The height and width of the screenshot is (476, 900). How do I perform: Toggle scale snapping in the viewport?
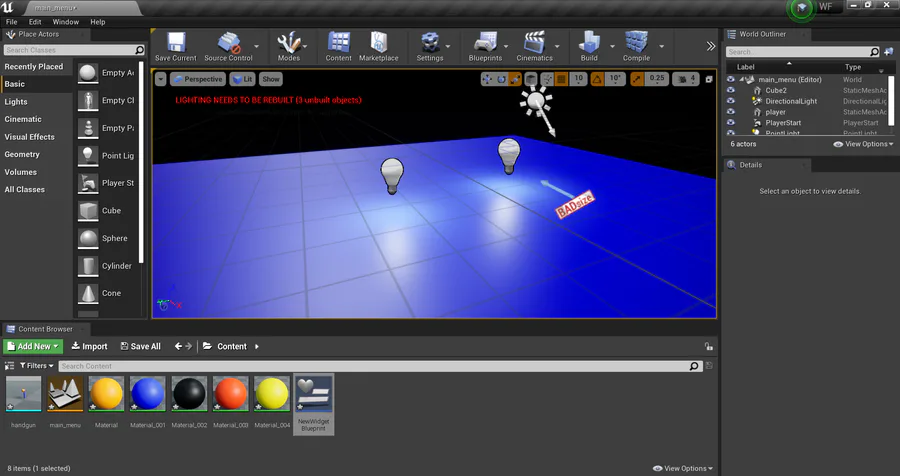637,79
